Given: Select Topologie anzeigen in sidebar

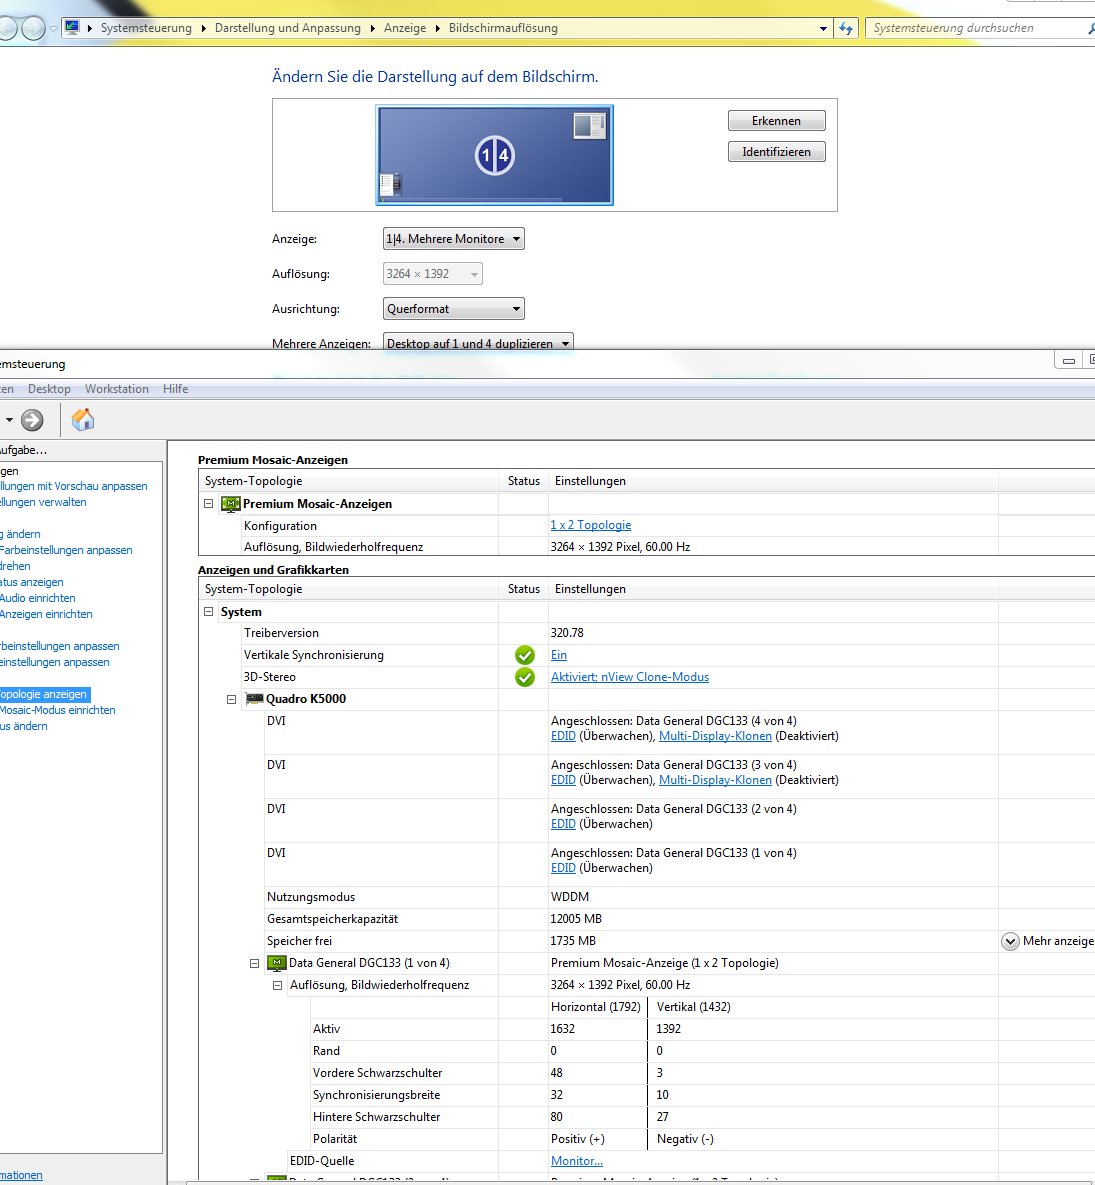Looking at the screenshot, I should point(44,694).
